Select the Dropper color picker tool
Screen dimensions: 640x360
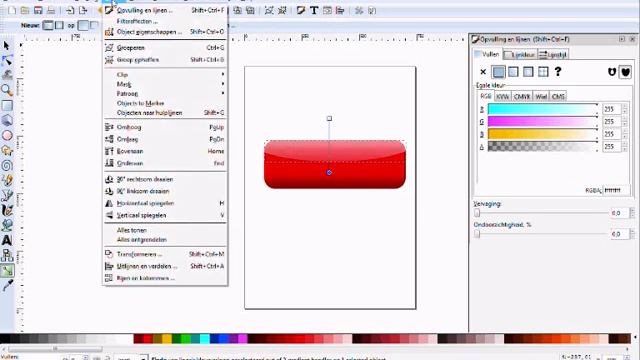tap(7, 285)
